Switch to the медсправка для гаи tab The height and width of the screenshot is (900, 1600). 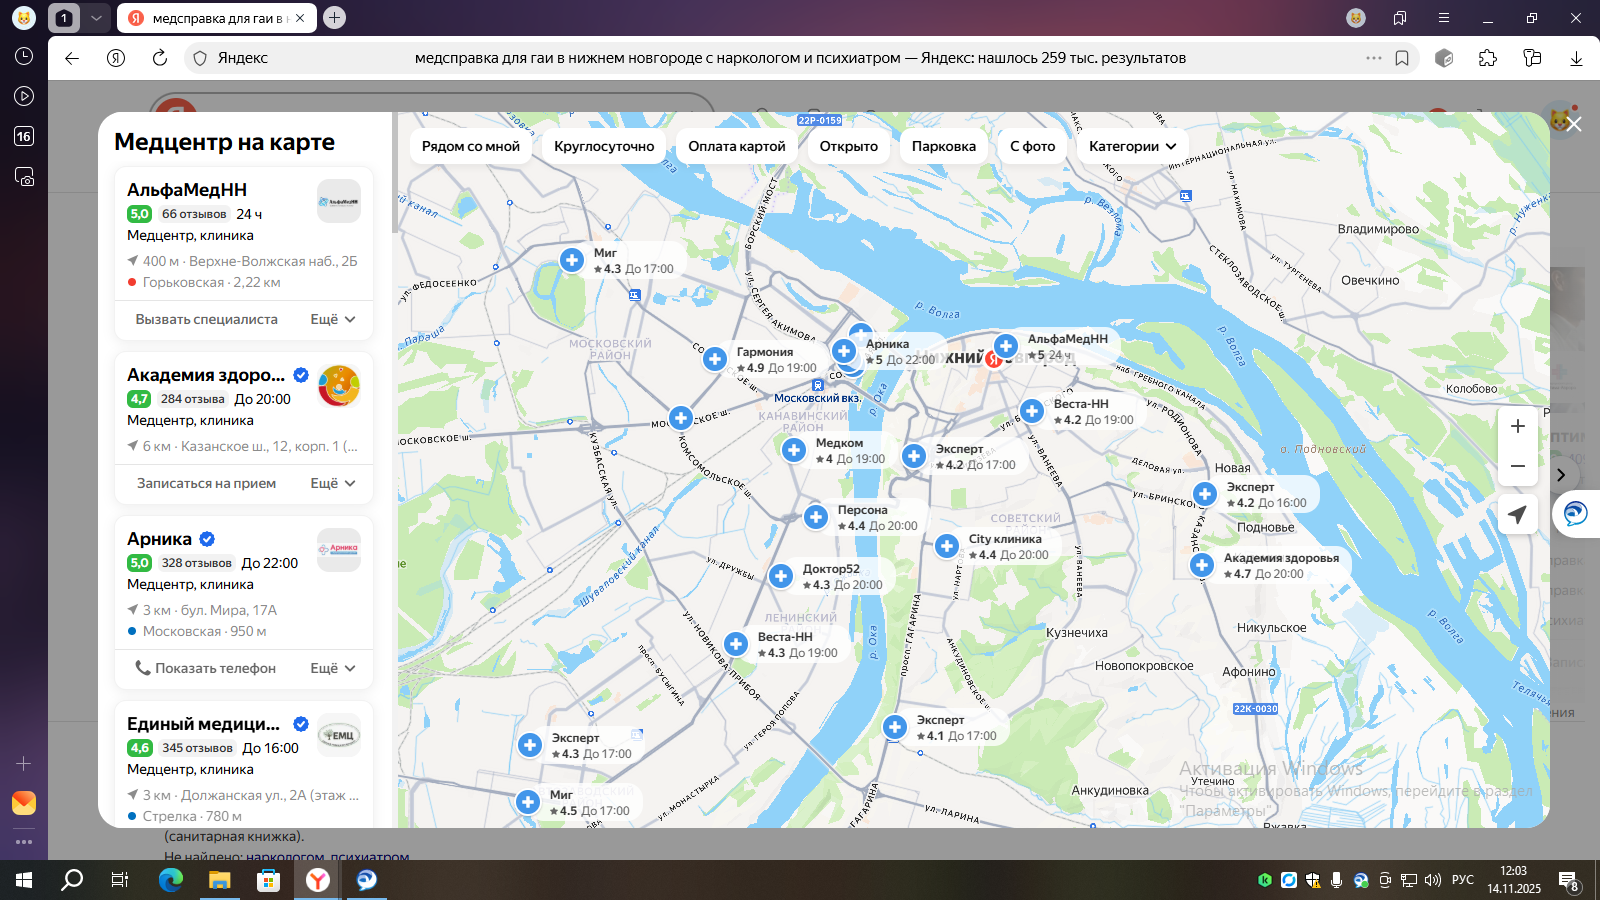[x=216, y=18]
